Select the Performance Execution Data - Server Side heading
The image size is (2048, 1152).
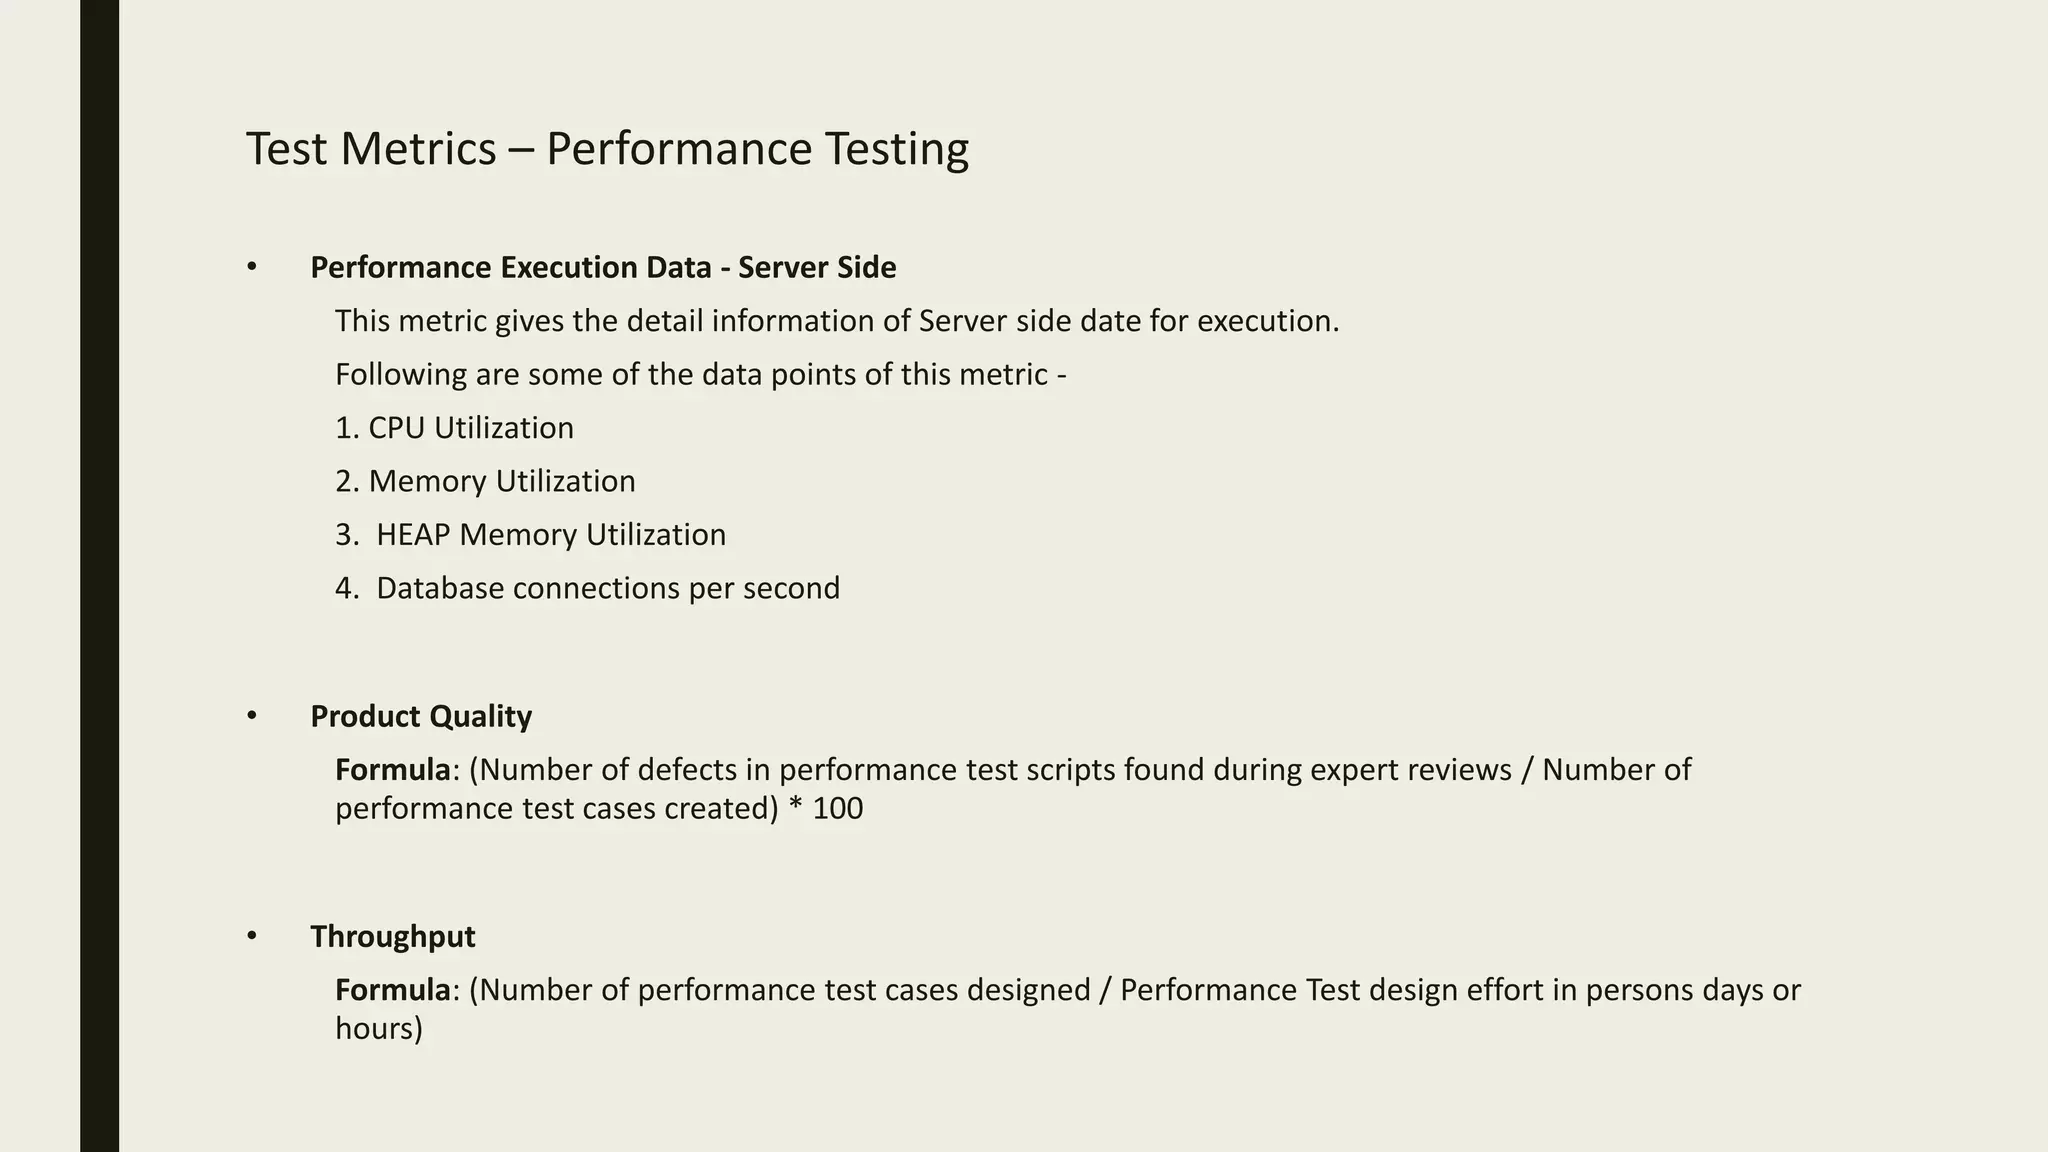click(603, 267)
